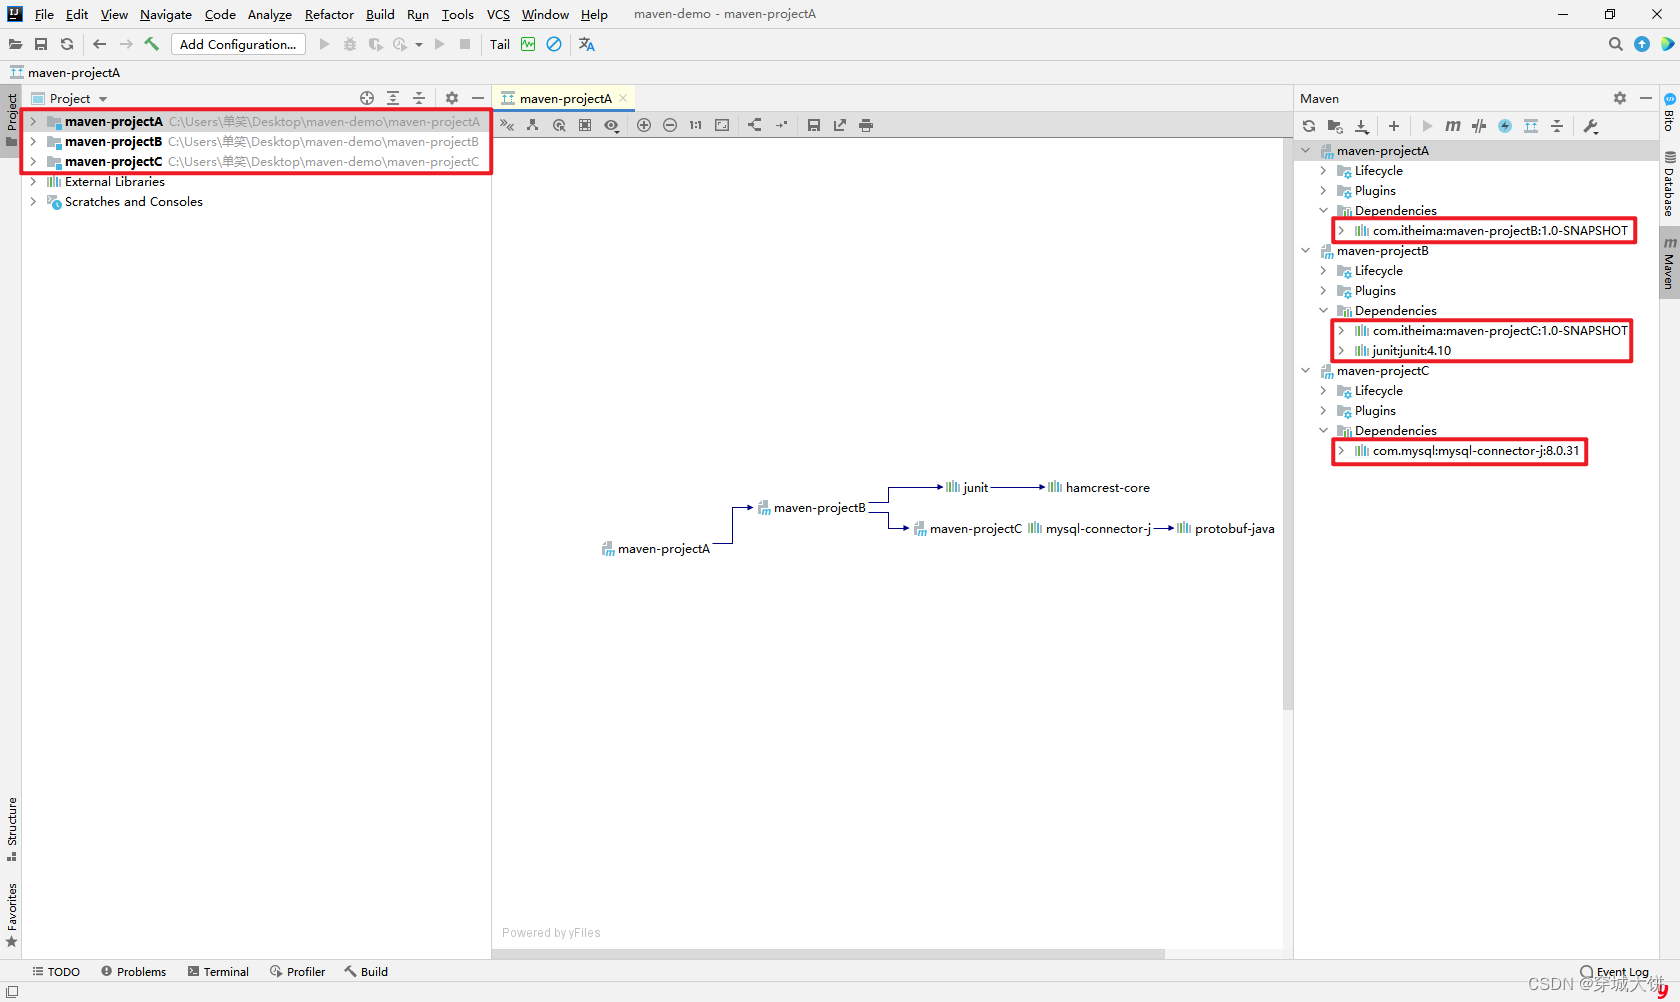Toggle the area-select icon in diagram toolbar
Screen dimensions: 1680x1002
tap(585, 125)
